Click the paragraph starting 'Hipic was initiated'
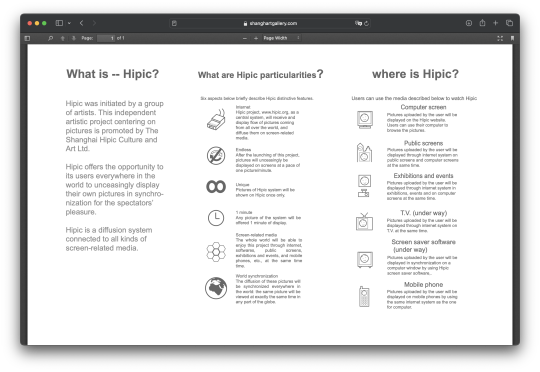The image size is (540, 372). pos(115,126)
